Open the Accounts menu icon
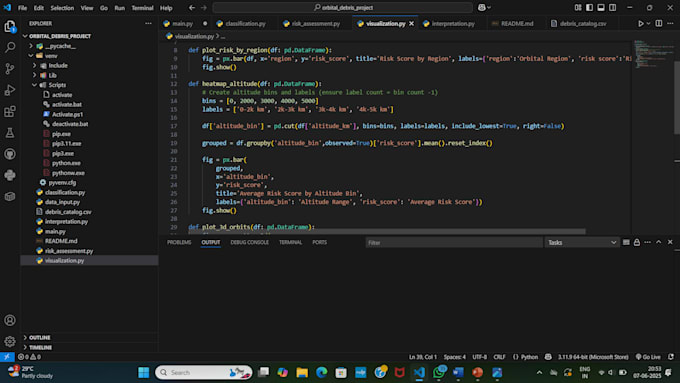Image resolution: width=680 pixels, height=383 pixels. coord(10,321)
